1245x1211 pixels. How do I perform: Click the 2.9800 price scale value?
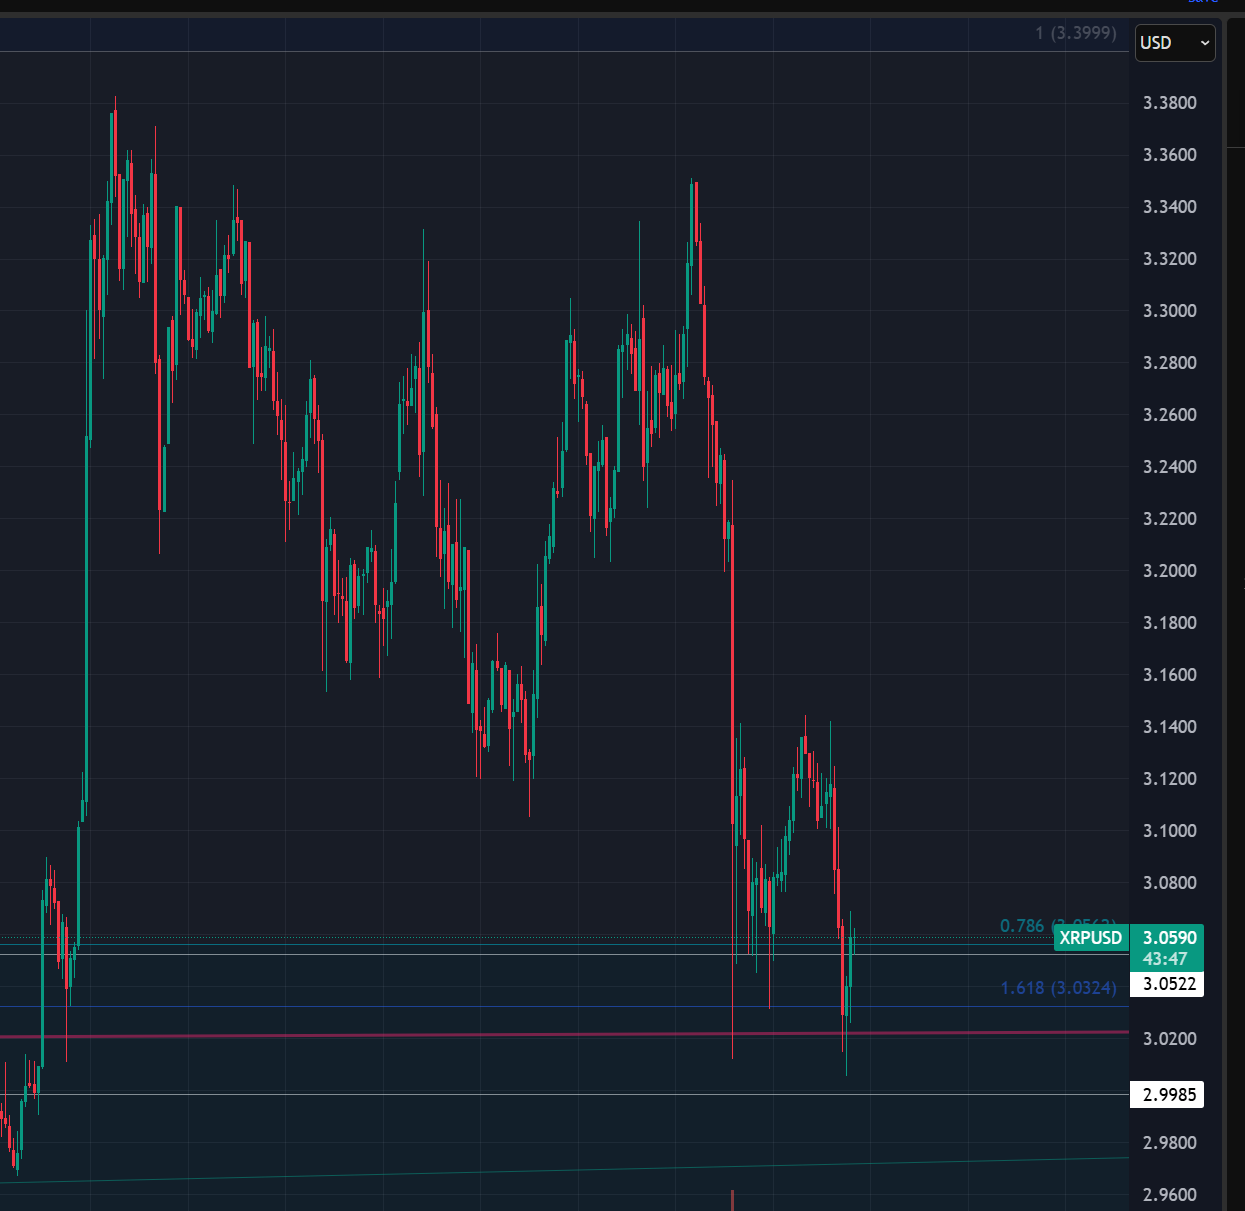(x=1170, y=1143)
